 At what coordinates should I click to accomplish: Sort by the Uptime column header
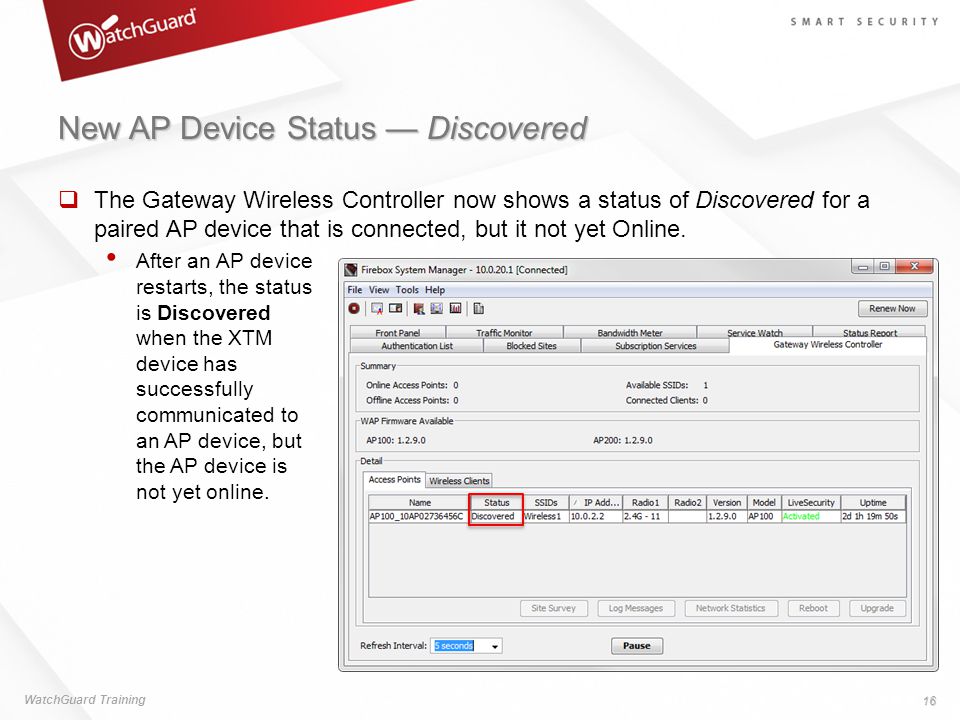coord(873,503)
